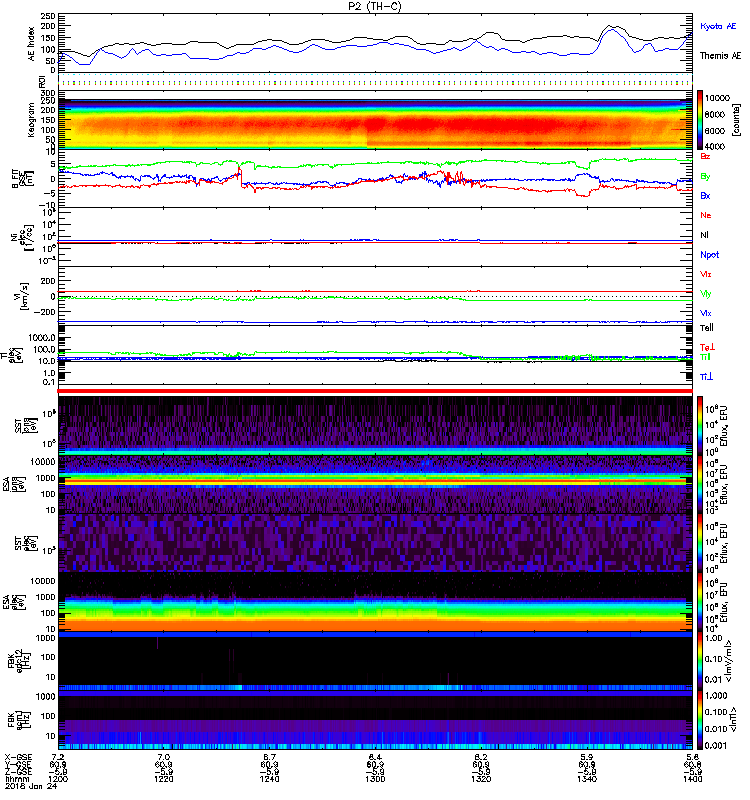Viewport: 750px width, 800px height.
Task: Click the blue Npot legend label
Action: pyautogui.click(x=710, y=255)
